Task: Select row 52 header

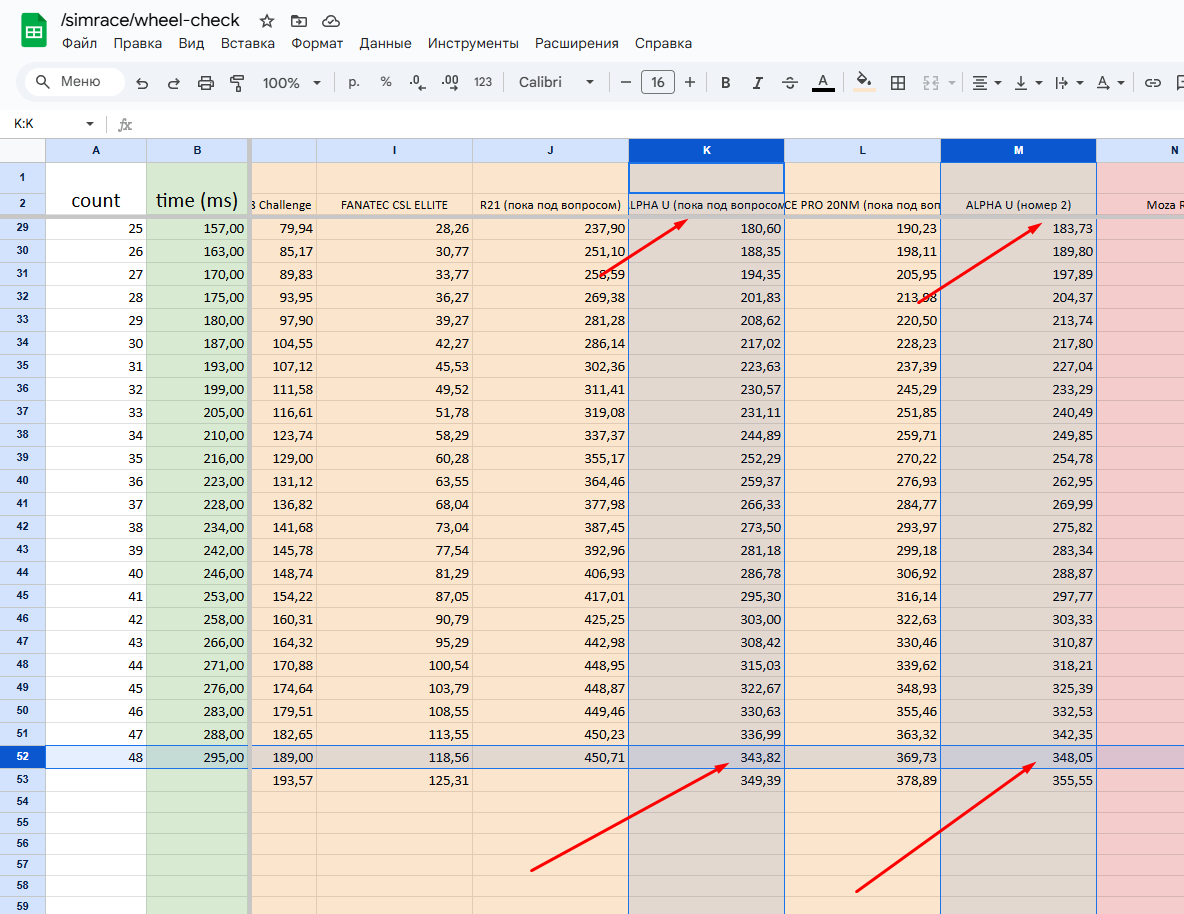Action: coord(23,757)
